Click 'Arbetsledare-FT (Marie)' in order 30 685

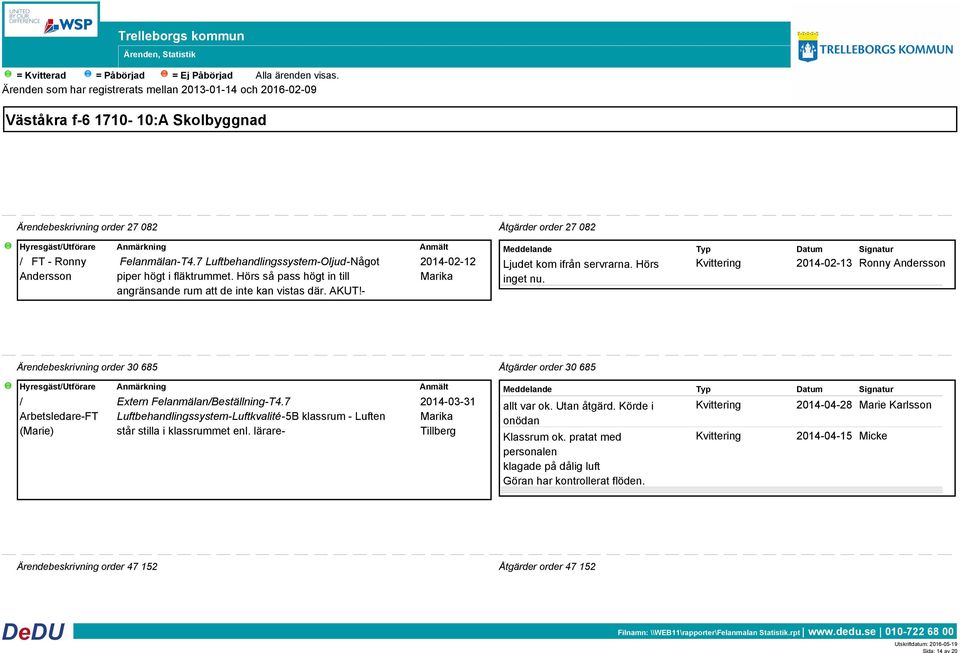(x=59, y=424)
